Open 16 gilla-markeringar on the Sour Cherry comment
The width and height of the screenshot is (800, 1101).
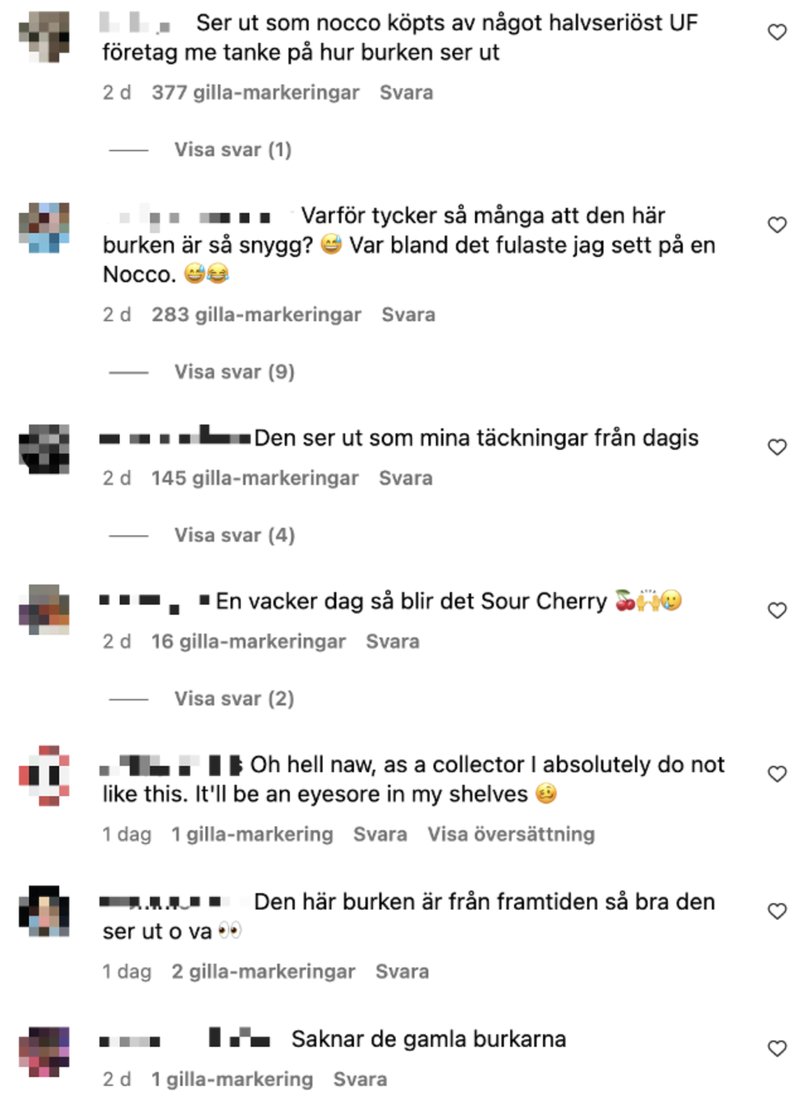[249, 642]
